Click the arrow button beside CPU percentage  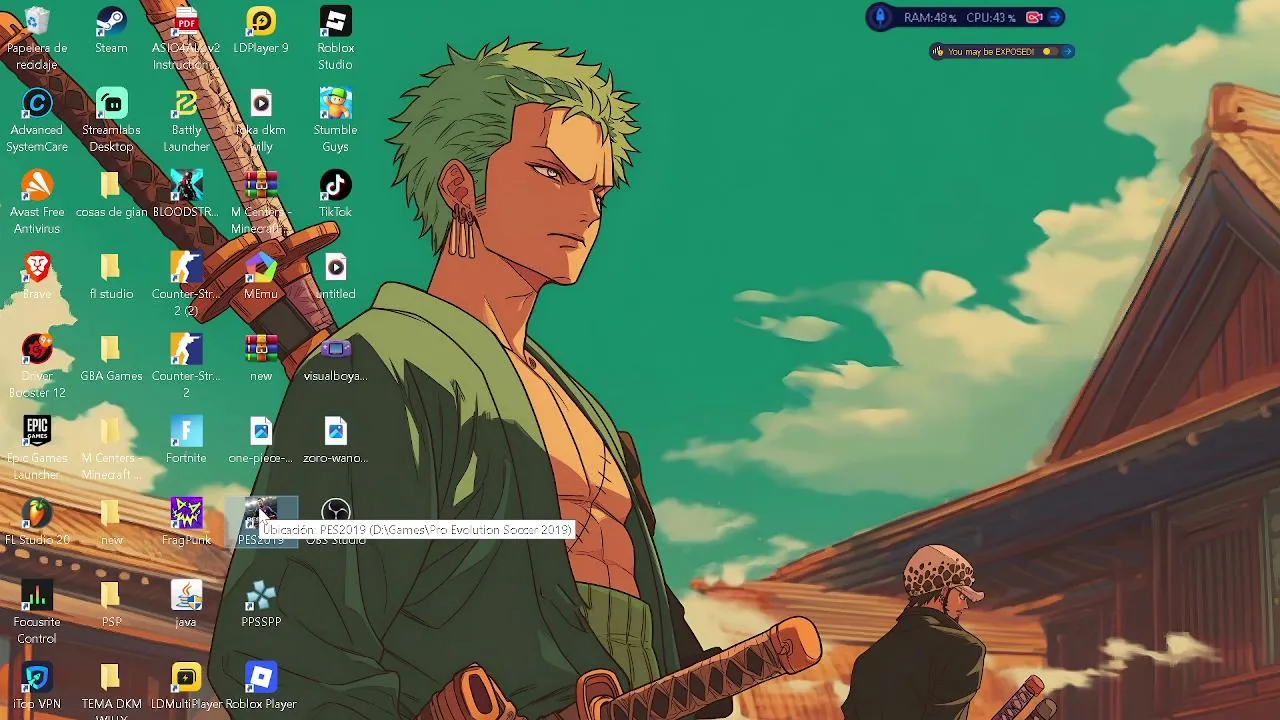click(1055, 17)
